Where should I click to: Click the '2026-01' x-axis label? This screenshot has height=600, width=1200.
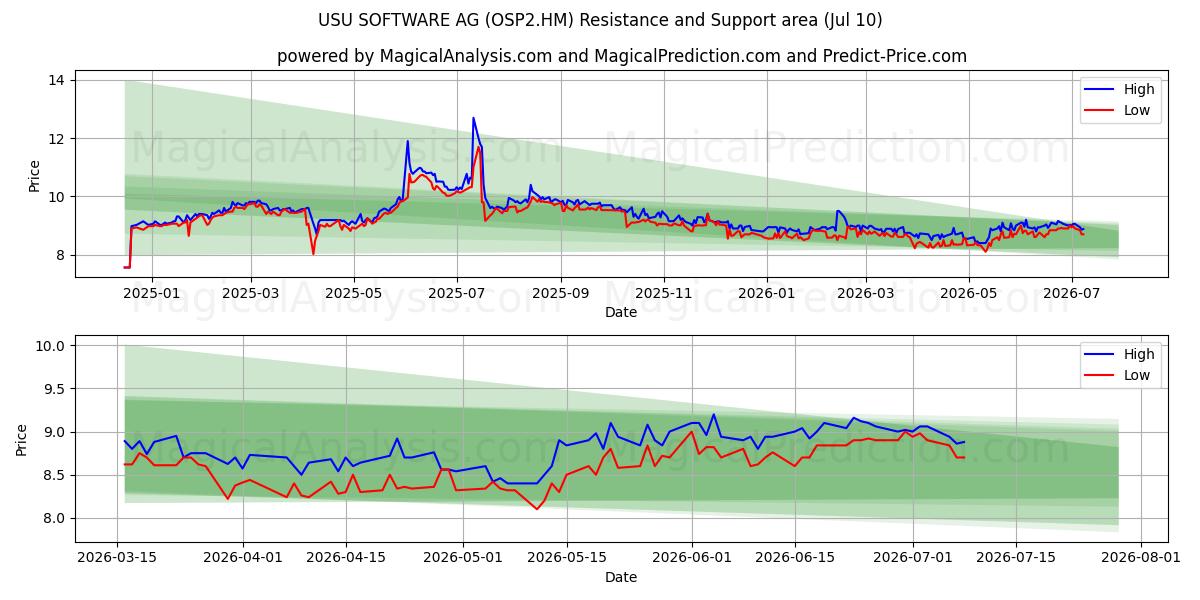767,293
